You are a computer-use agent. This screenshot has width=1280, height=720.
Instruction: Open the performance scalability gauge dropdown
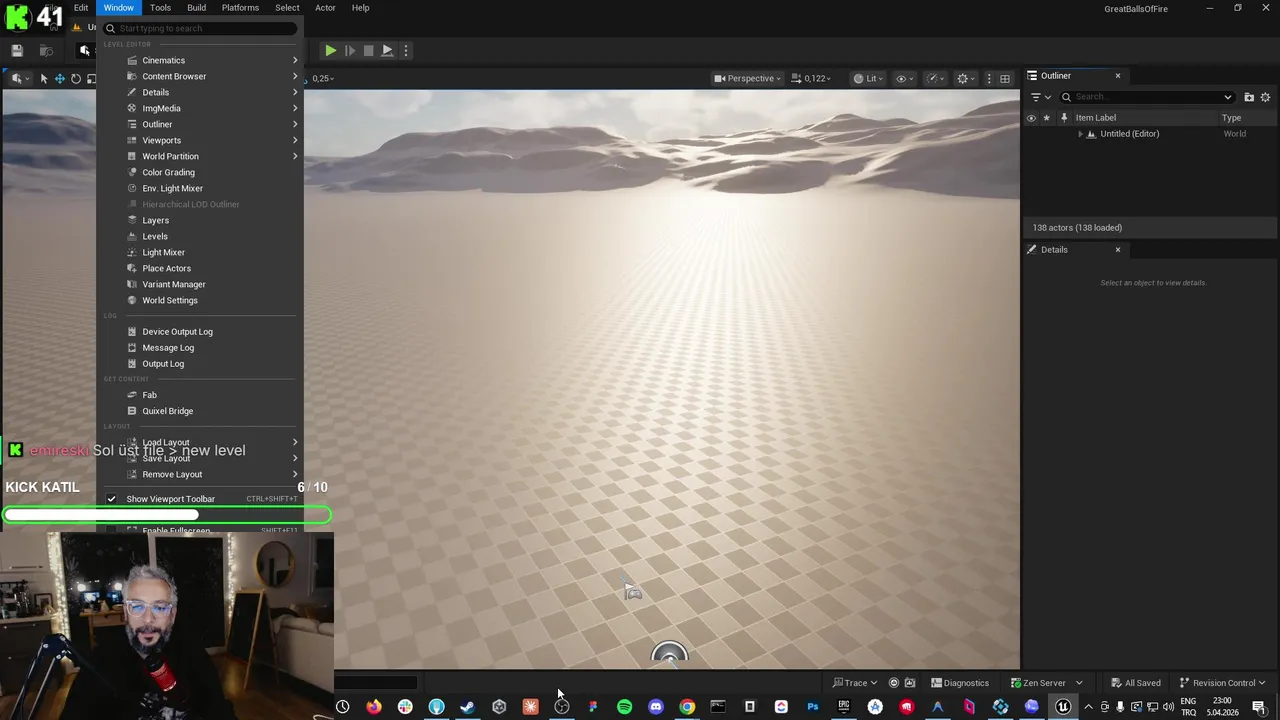coord(935,78)
